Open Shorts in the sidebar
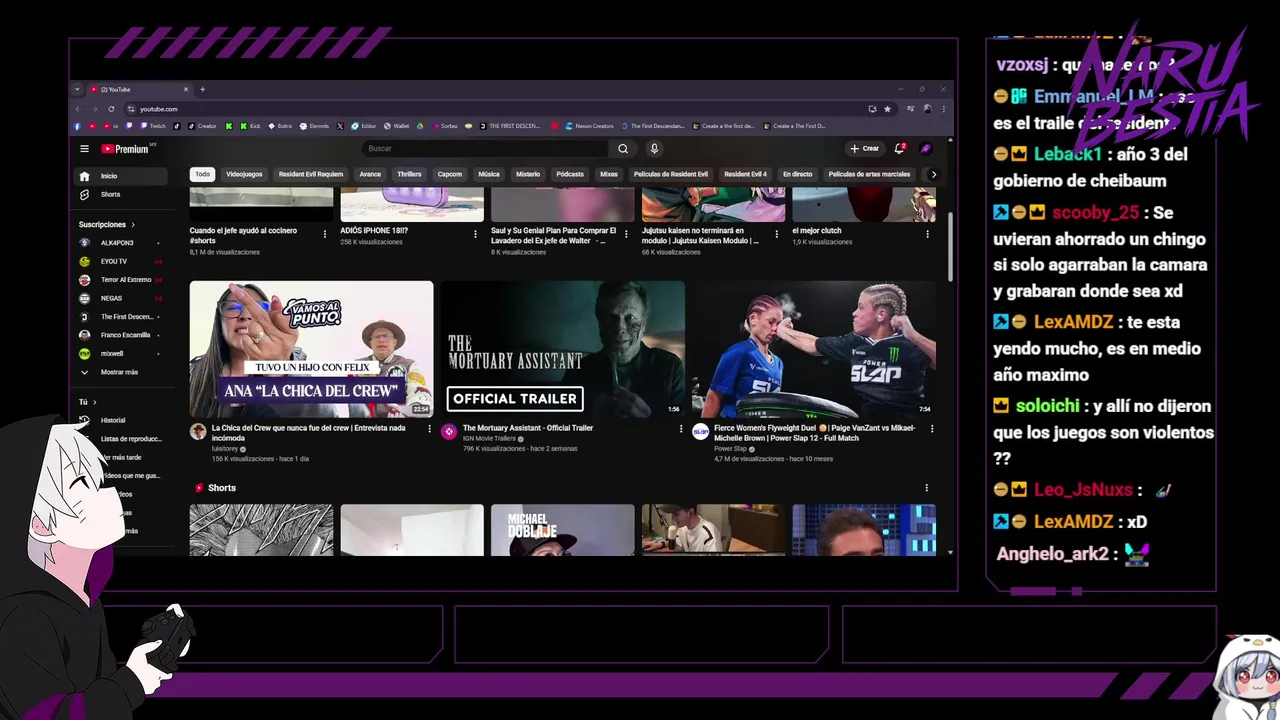Image resolution: width=1280 pixels, height=720 pixels. tap(122, 194)
